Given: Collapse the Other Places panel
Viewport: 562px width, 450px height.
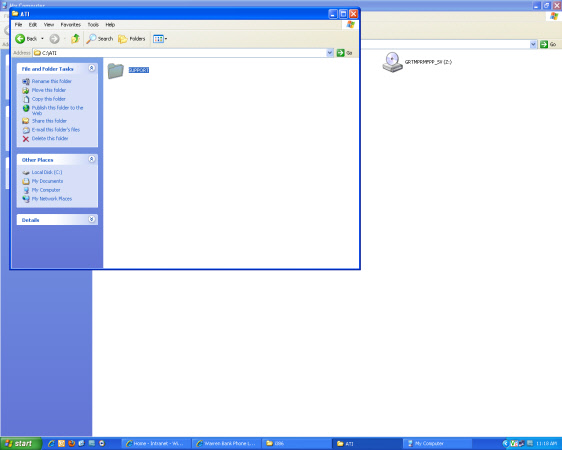Looking at the screenshot, I should pos(92,159).
